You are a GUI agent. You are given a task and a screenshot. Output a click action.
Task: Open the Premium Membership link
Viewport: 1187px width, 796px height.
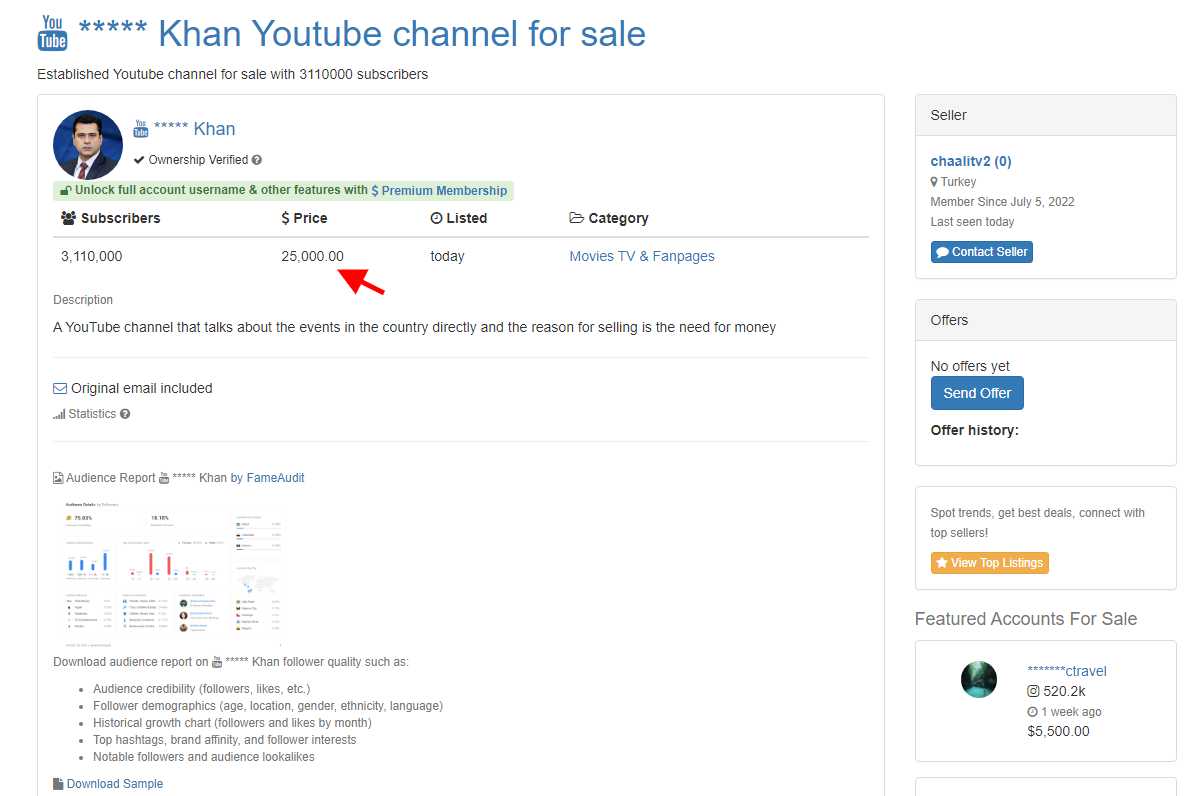click(439, 191)
